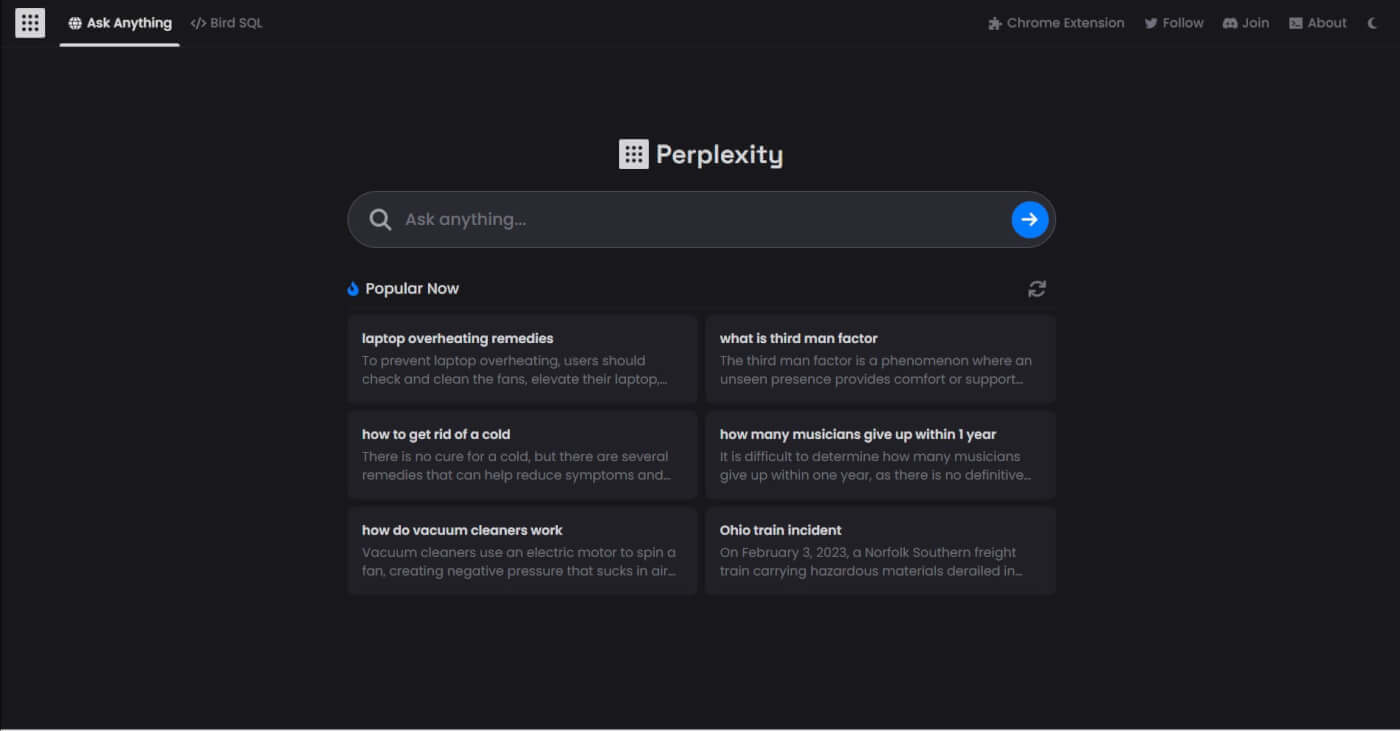Image resolution: width=1400 pixels, height=731 pixels.
Task: Click the code icon beside Bird SQL
Action: (x=197, y=22)
